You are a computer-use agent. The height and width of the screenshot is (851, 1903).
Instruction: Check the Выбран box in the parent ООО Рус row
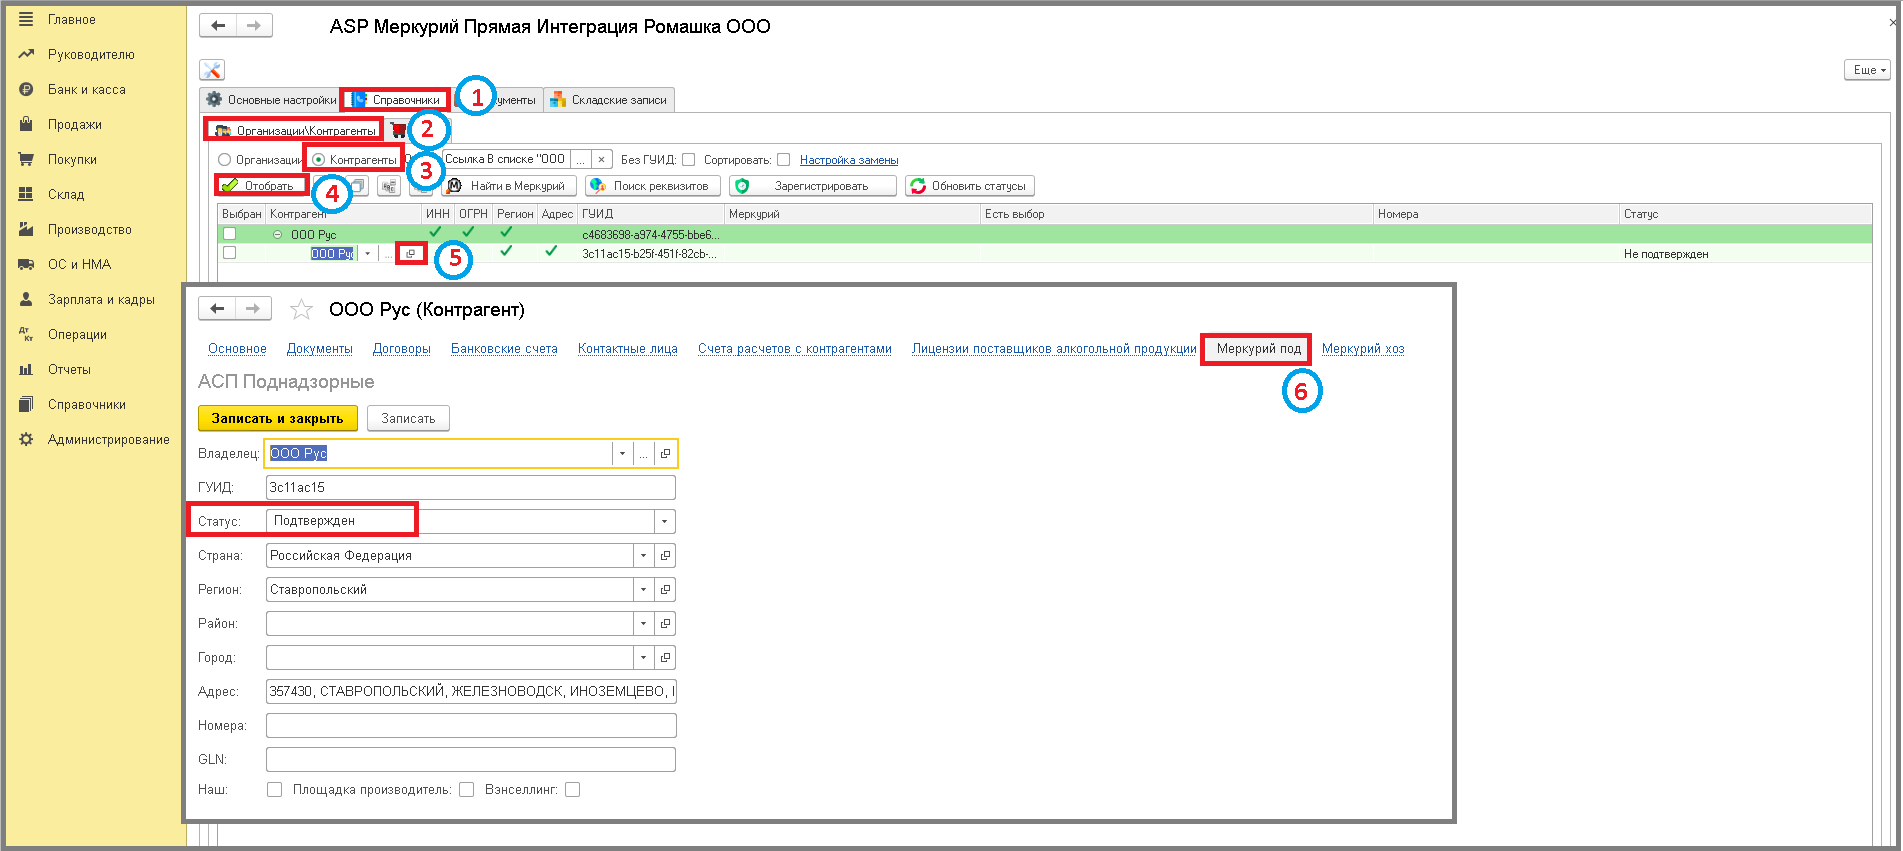pyautogui.click(x=230, y=234)
